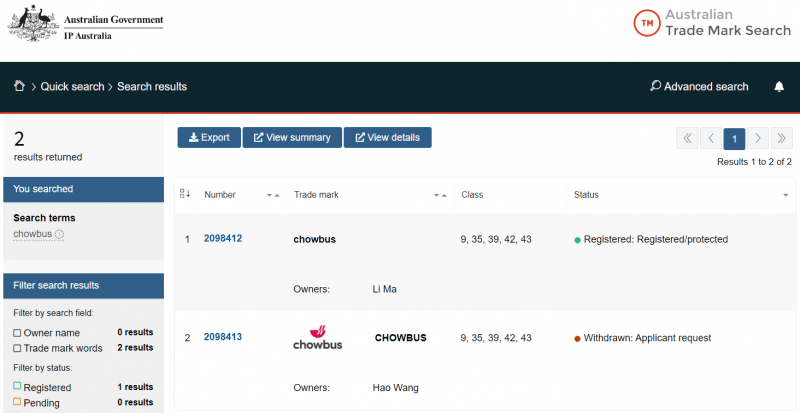Click owner name Li Ma

(x=384, y=289)
